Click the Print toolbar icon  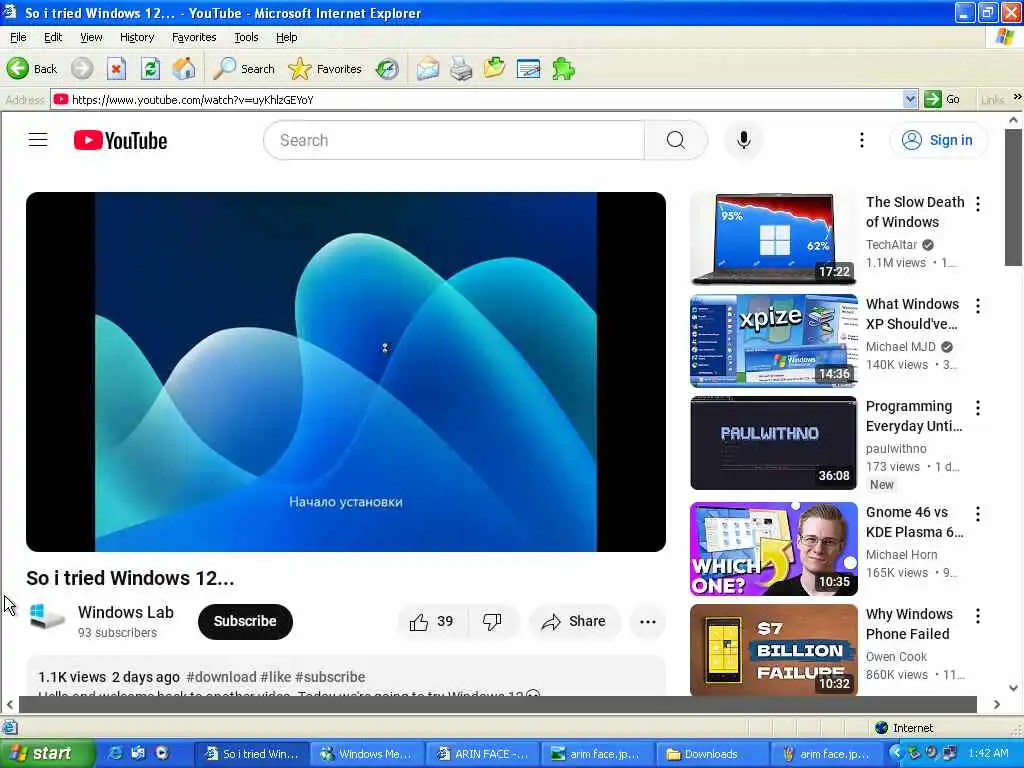pos(461,69)
